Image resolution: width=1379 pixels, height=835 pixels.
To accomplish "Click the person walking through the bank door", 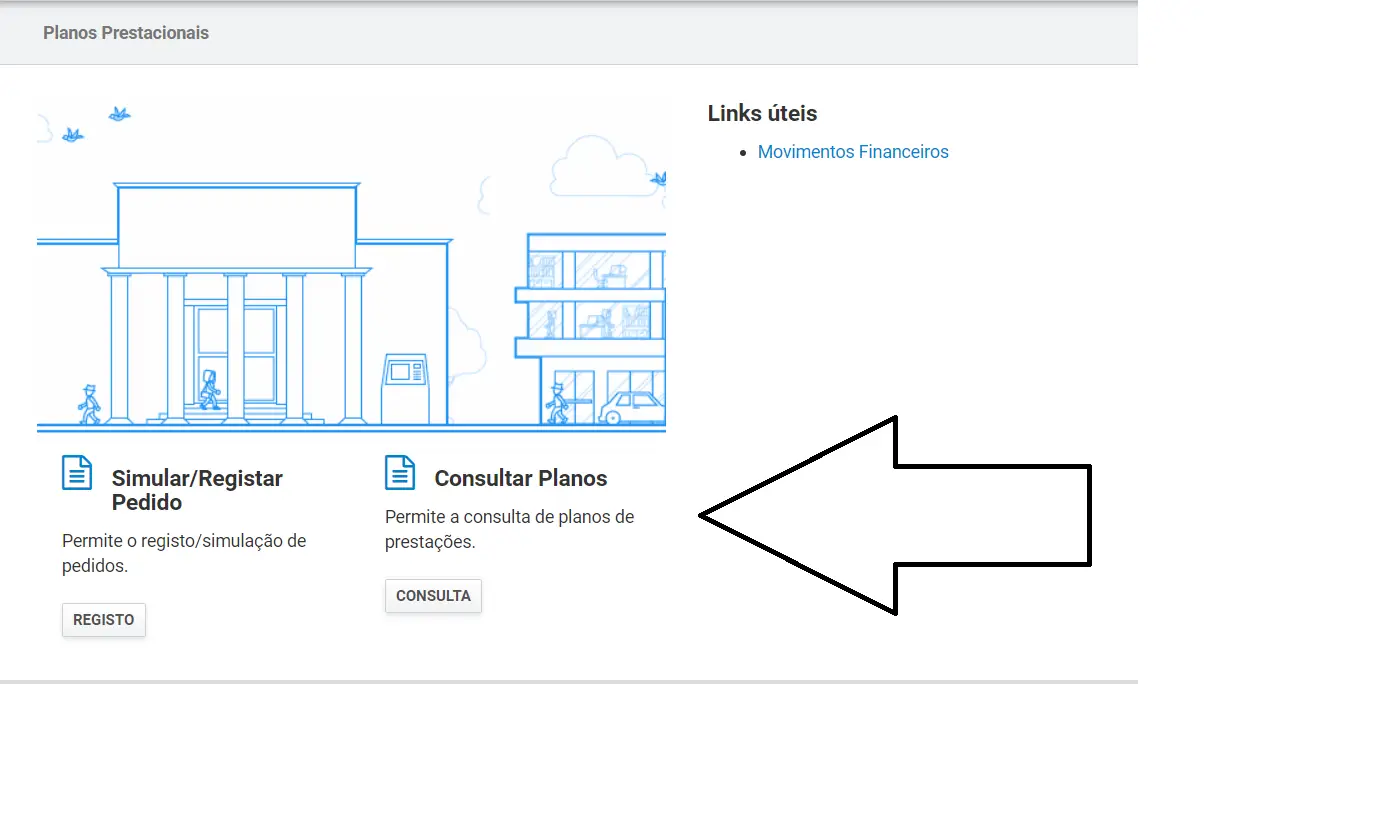I will 209,389.
